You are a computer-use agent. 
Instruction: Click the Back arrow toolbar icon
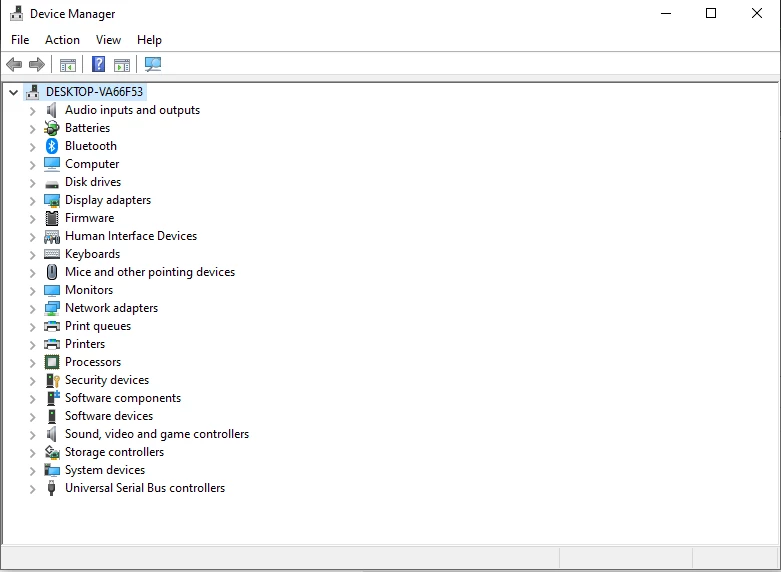[14, 64]
